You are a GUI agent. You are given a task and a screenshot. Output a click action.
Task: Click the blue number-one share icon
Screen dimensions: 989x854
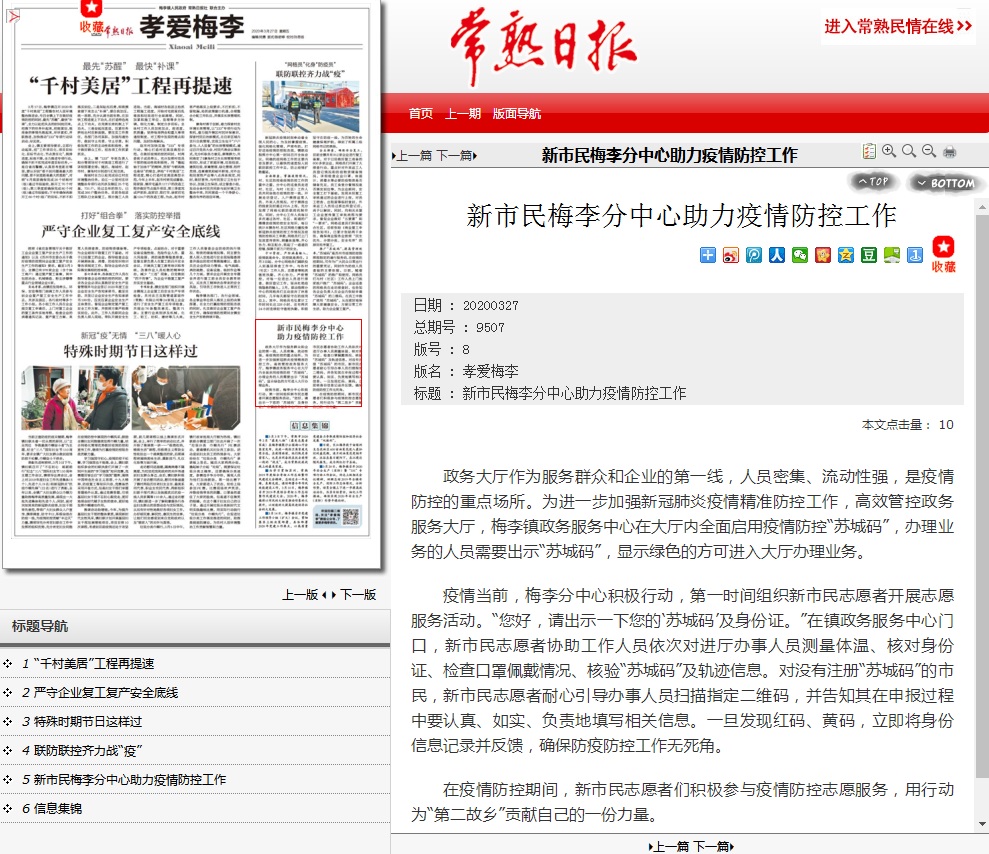pyautogui.click(x=915, y=255)
